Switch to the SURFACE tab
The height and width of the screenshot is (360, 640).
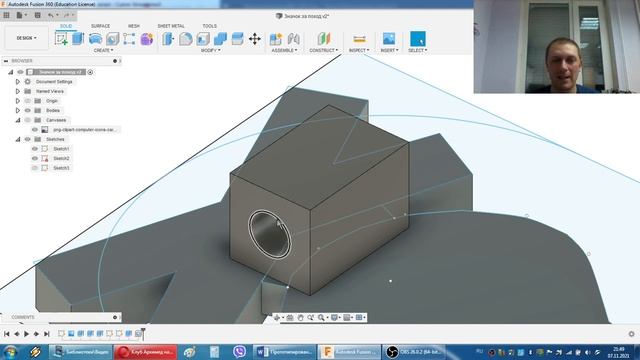click(100, 26)
